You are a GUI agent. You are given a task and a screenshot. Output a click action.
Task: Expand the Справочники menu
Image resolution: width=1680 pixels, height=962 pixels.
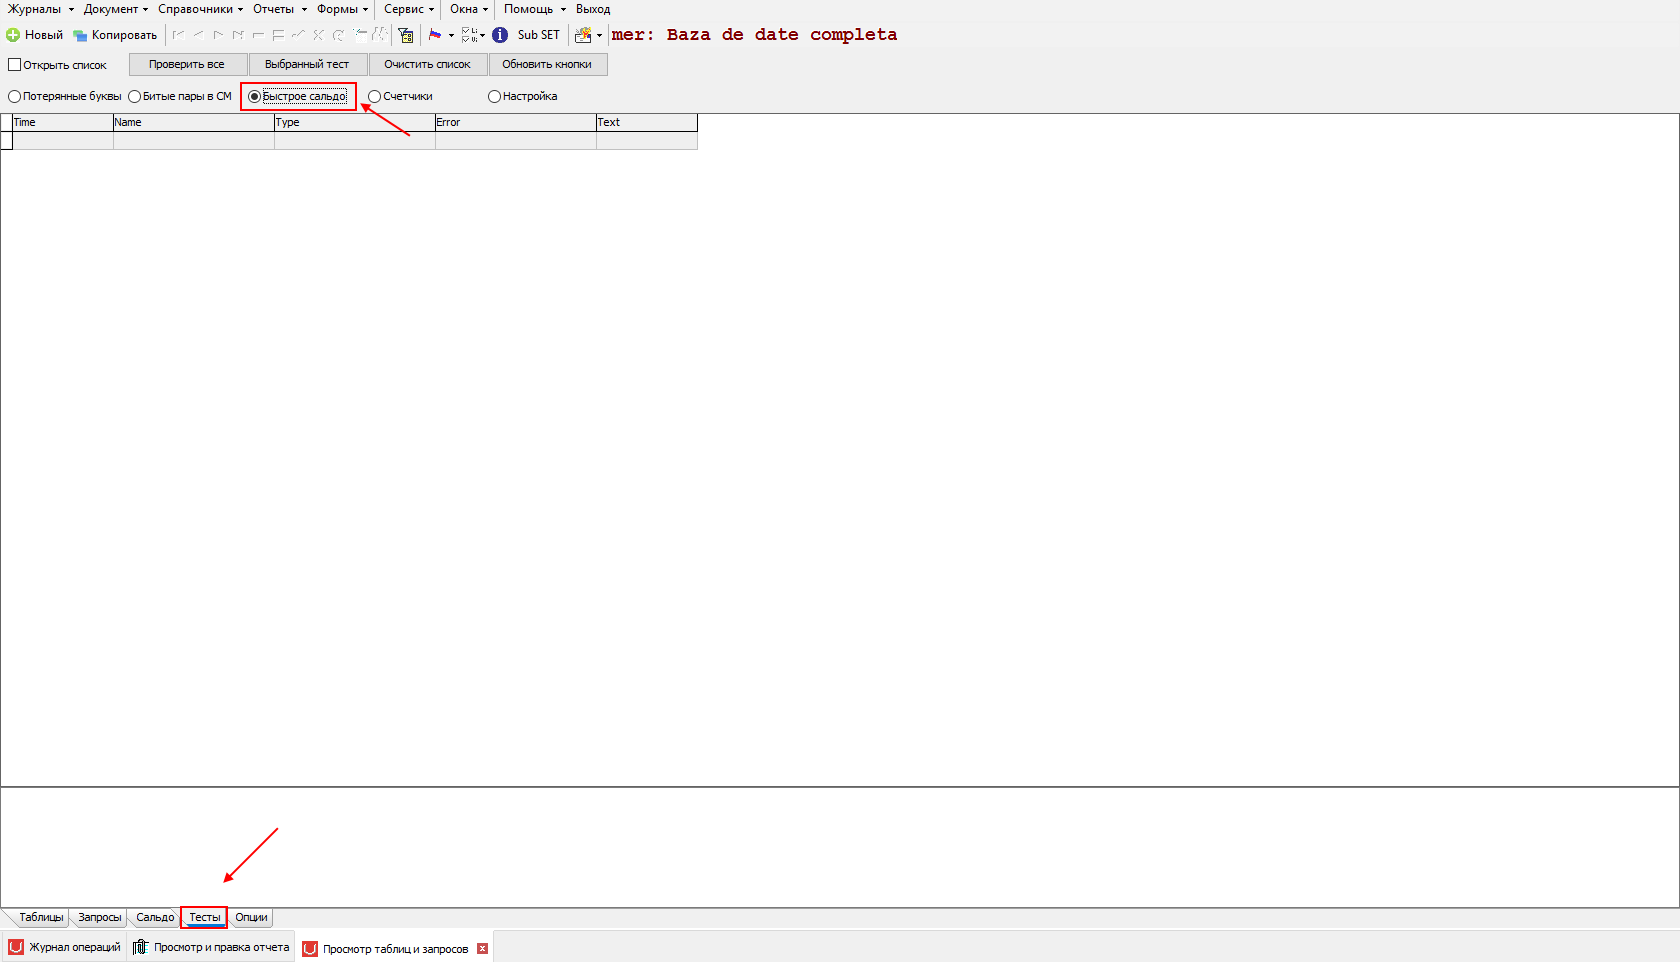click(x=200, y=9)
